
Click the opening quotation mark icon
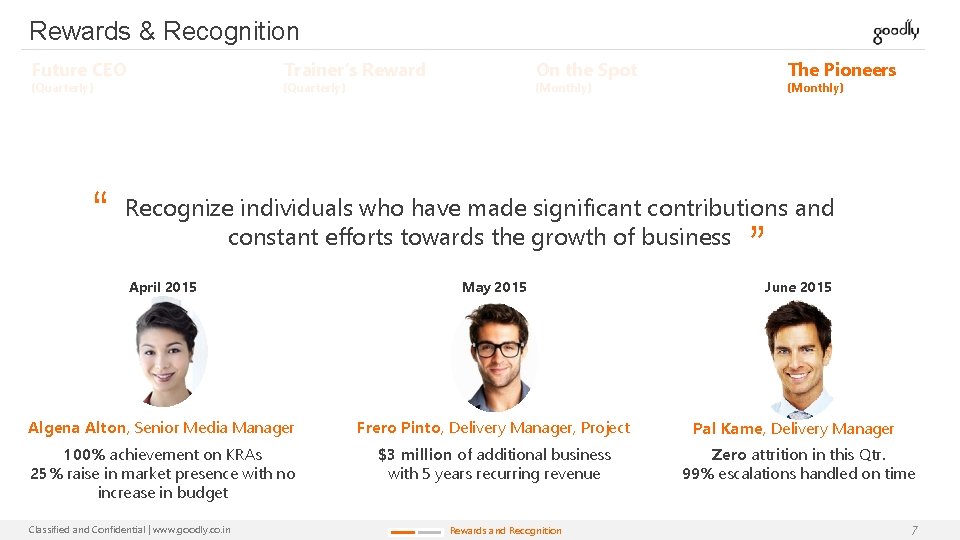(x=100, y=199)
